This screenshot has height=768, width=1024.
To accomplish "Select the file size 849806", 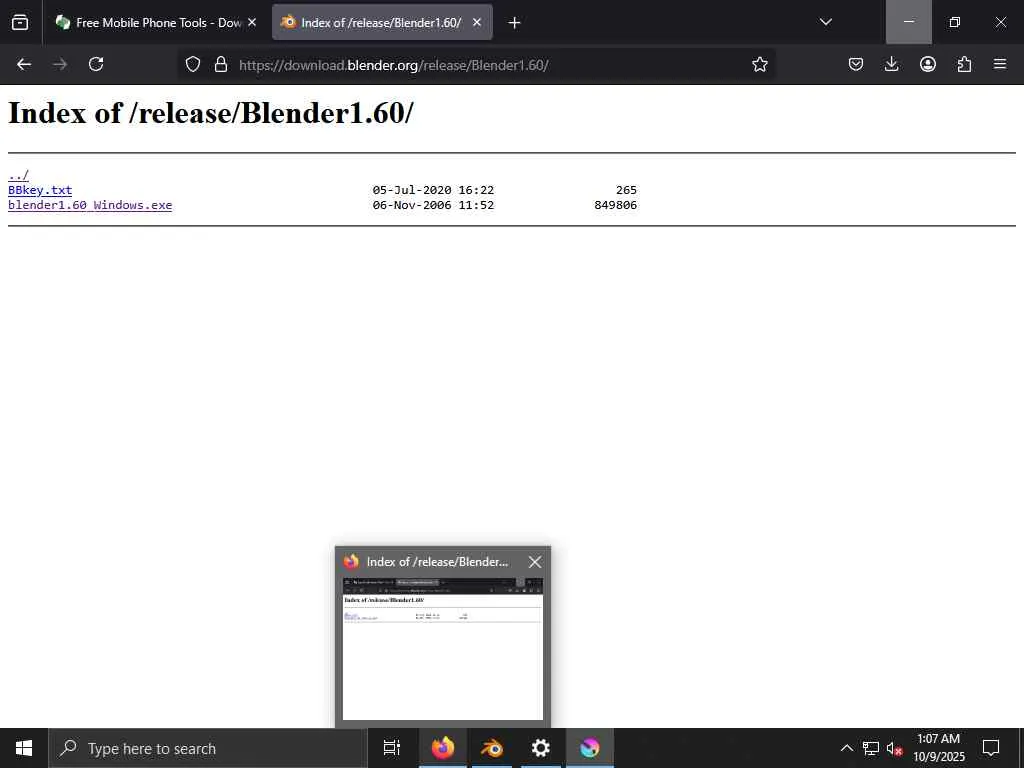I will [x=615, y=205].
